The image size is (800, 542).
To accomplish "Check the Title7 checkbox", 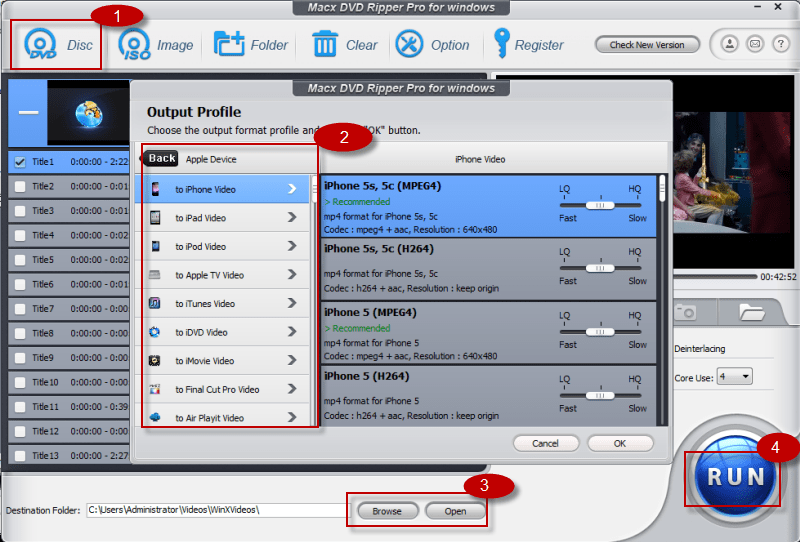I will 20,309.
